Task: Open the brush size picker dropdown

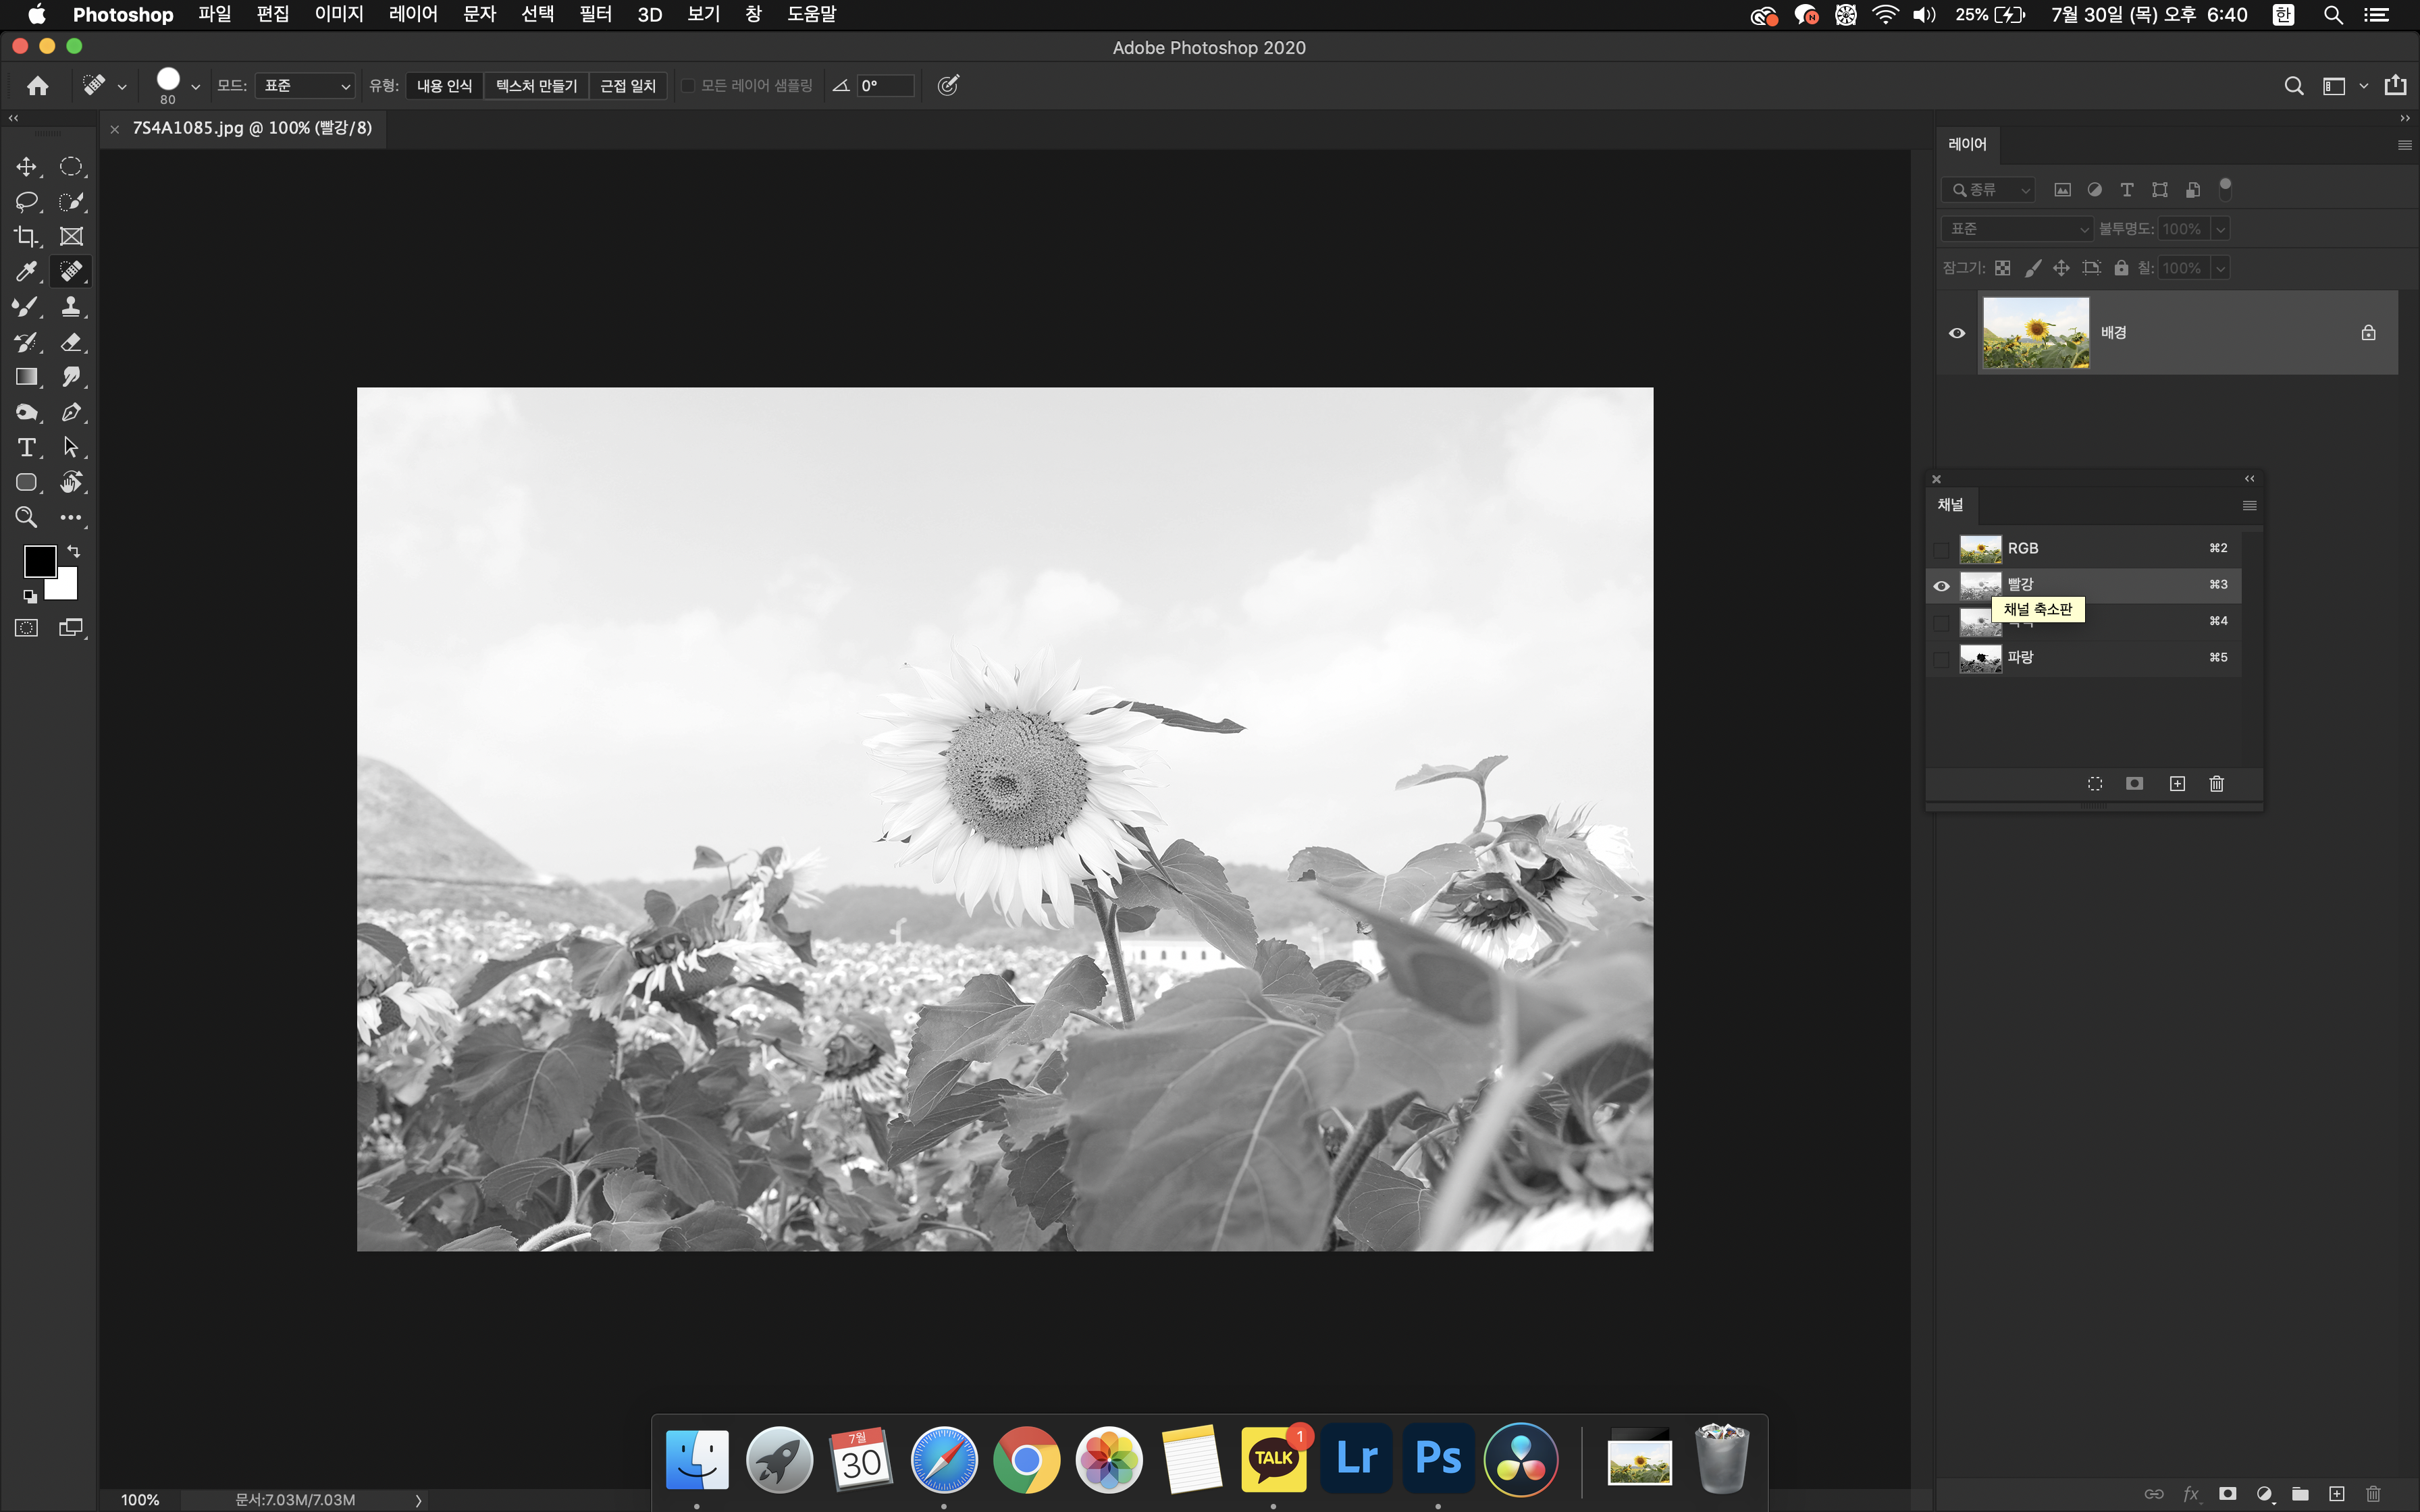Action: click(x=195, y=87)
